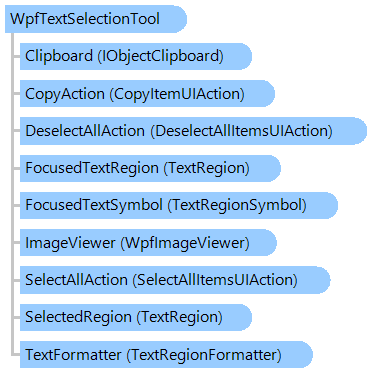Select the TextFormatter property name

coord(73,355)
